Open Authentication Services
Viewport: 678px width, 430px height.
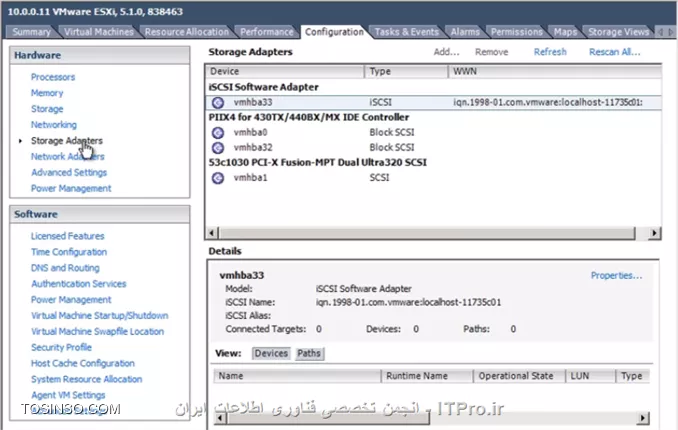pyautogui.click(x=78, y=284)
